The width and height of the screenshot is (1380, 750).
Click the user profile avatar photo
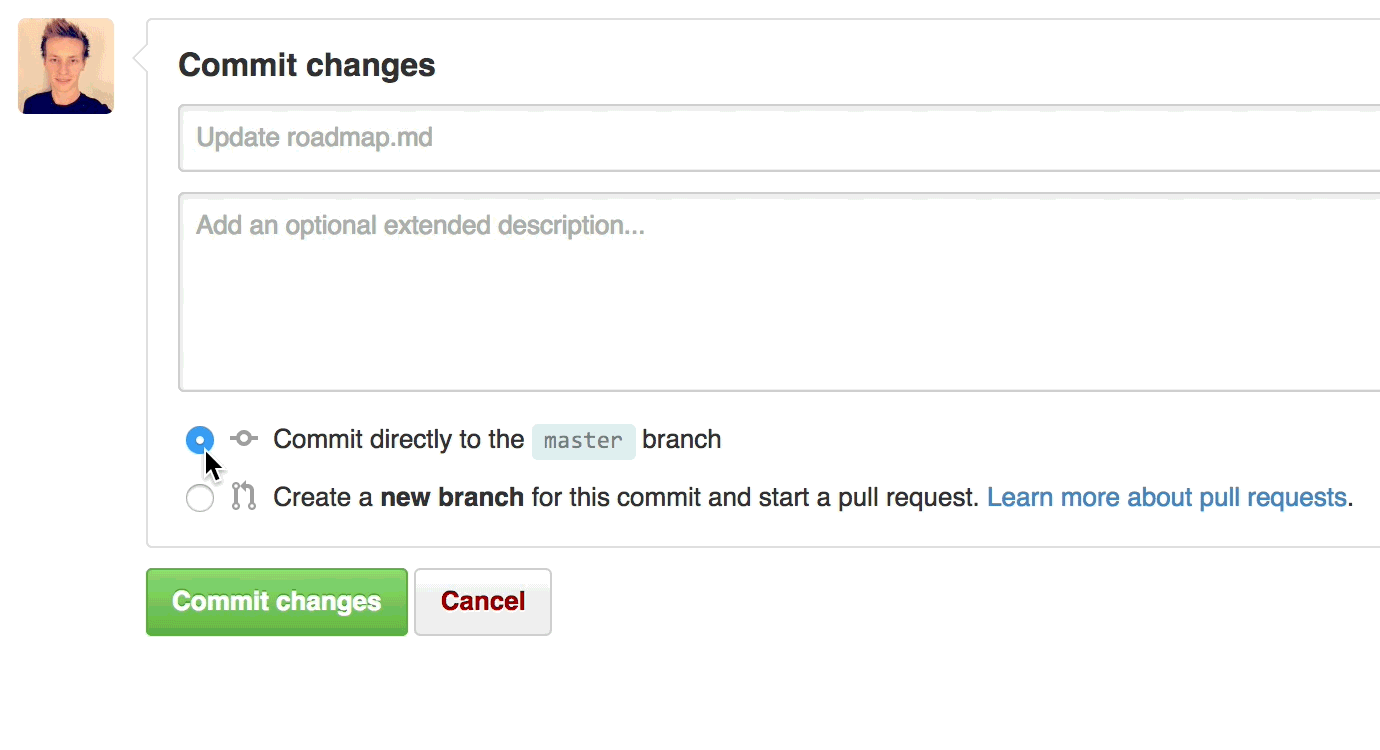66,66
